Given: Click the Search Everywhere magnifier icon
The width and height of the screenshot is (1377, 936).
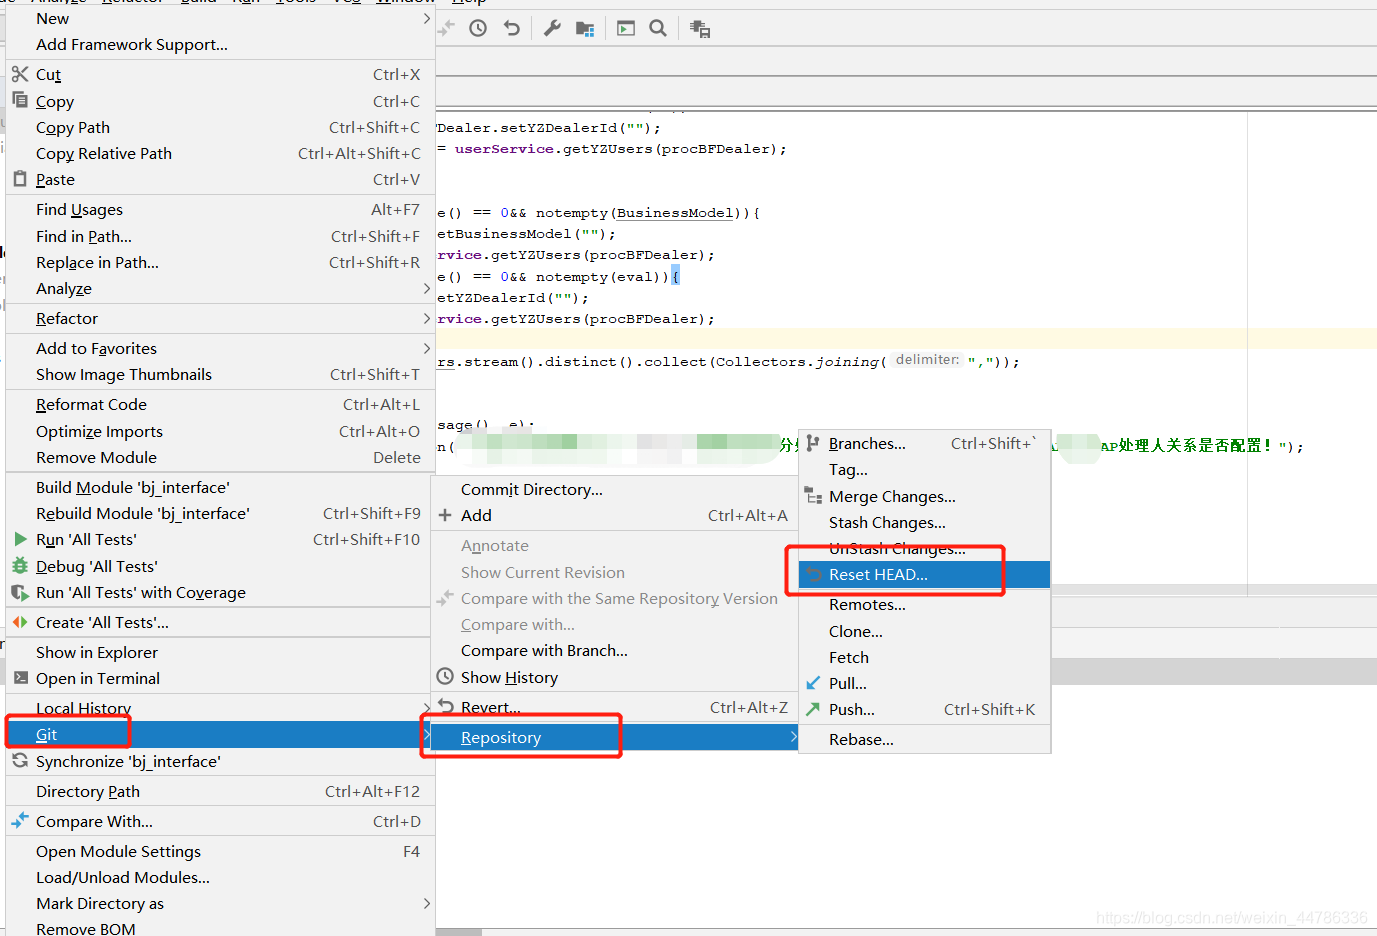Looking at the screenshot, I should [x=658, y=28].
